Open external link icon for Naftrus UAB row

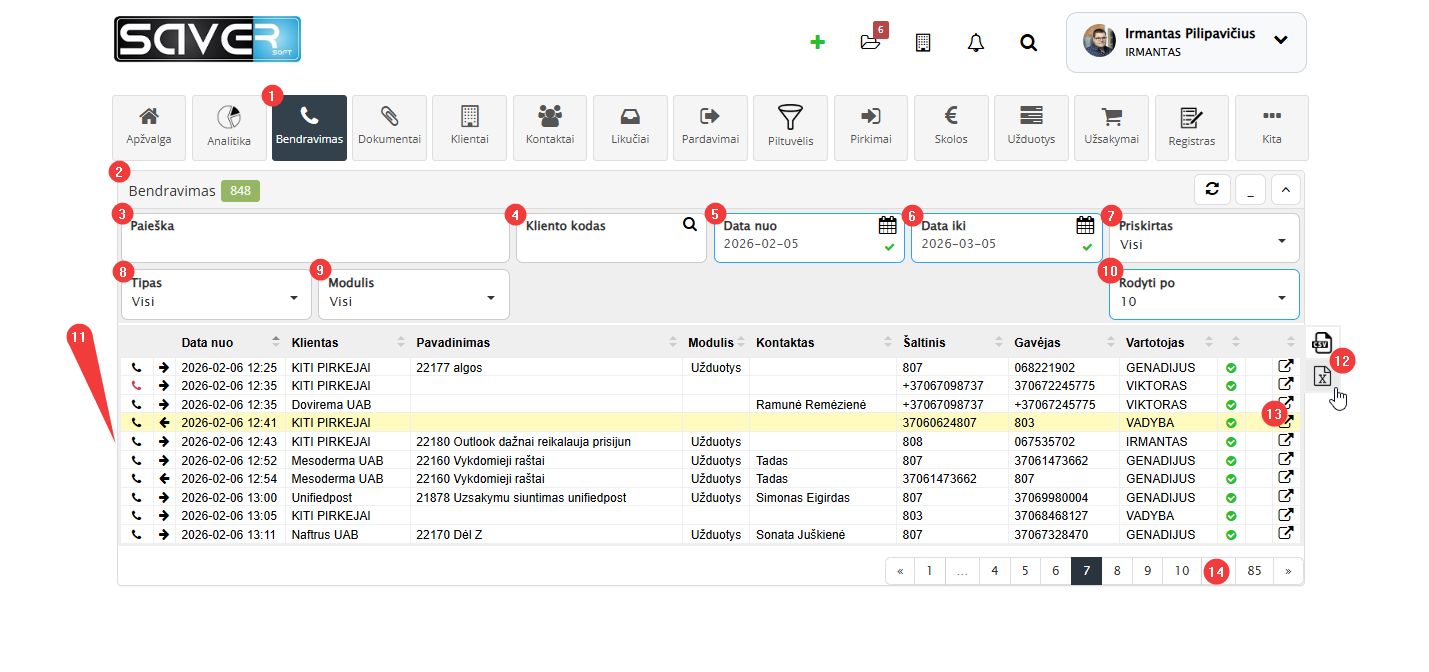point(1286,534)
